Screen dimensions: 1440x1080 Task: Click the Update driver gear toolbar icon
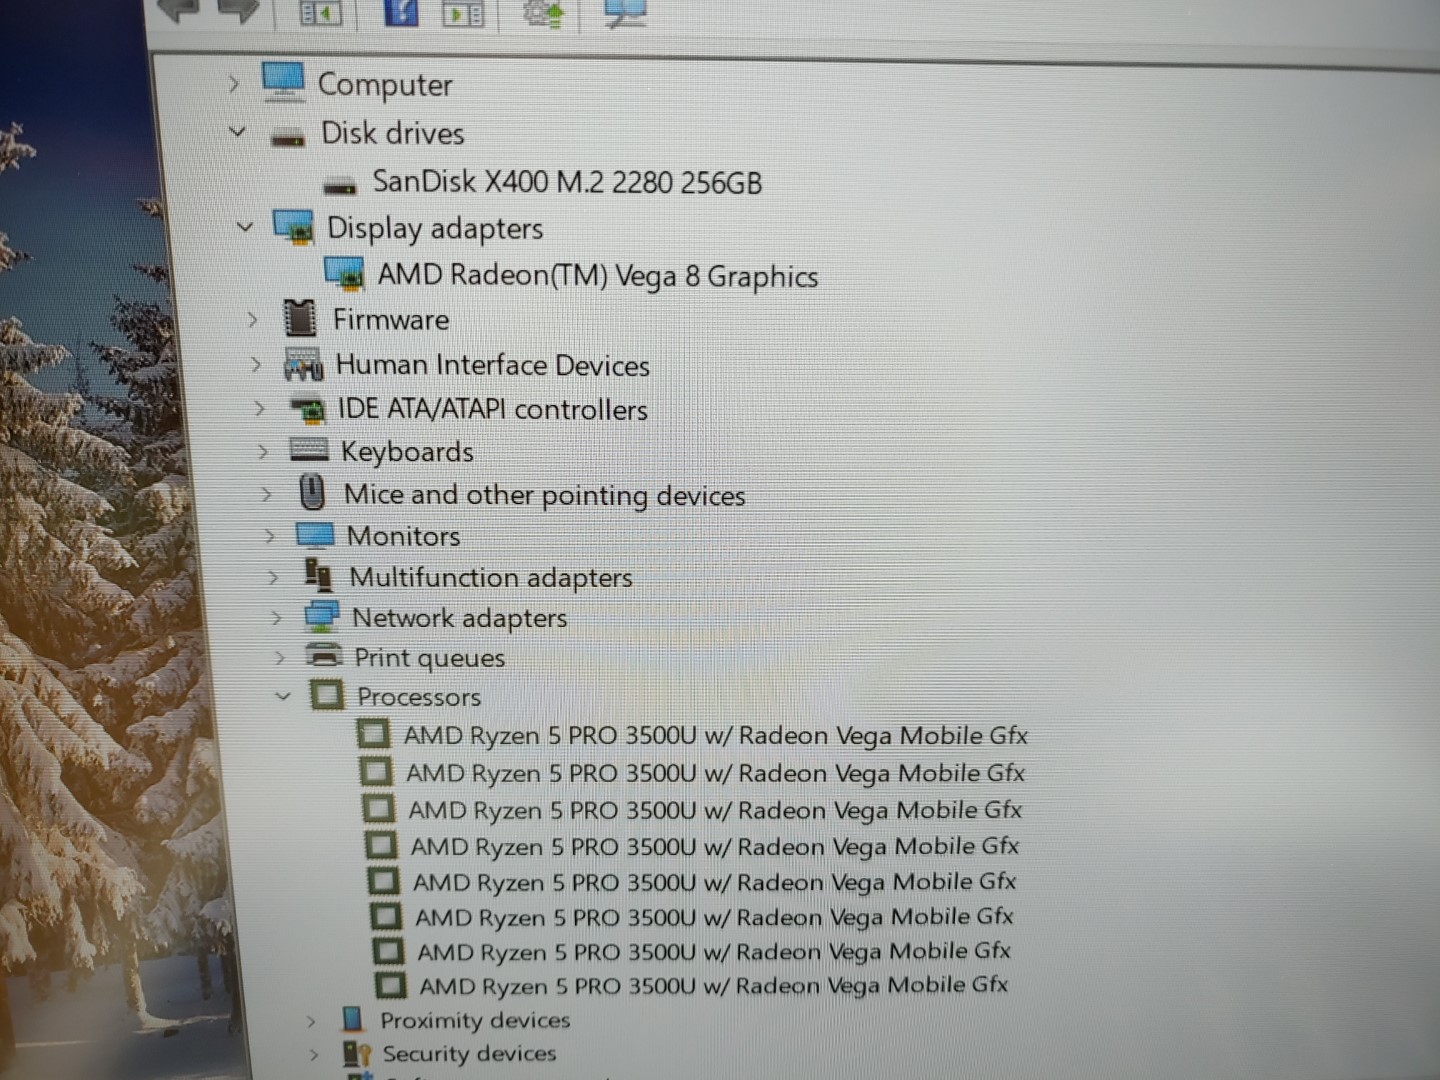tap(543, 12)
